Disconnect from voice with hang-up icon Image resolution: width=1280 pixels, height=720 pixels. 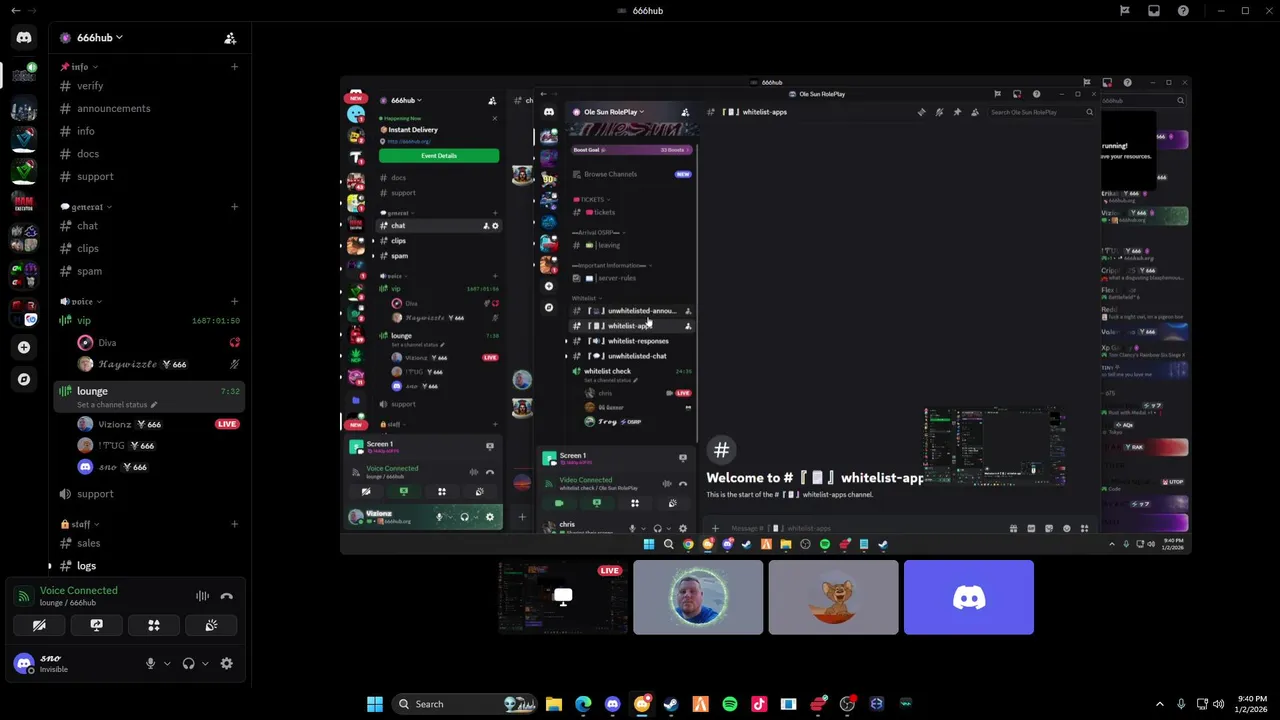pyautogui.click(x=227, y=596)
